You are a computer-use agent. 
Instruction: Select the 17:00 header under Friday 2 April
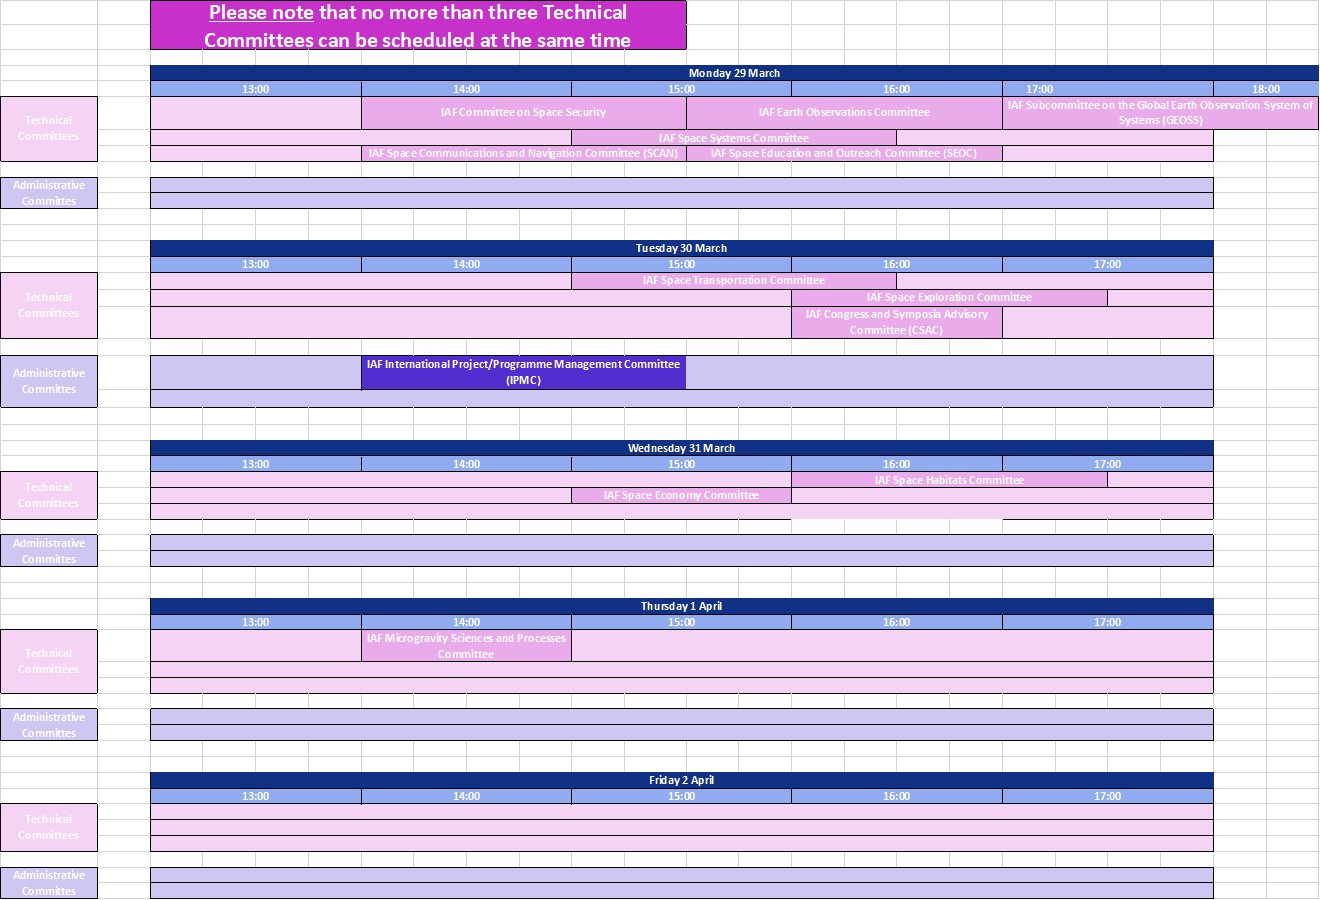click(x=1108, y=796)
